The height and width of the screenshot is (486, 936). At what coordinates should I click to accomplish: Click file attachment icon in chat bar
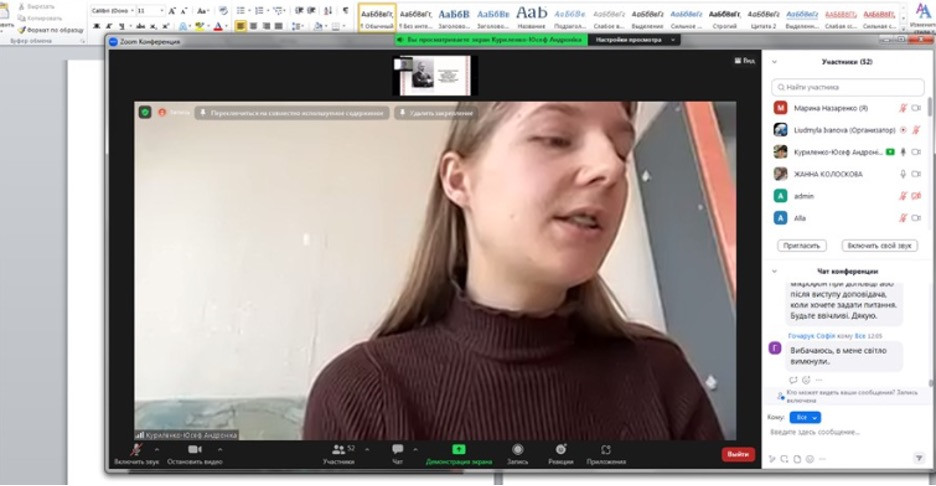click(x=797, y=459)
